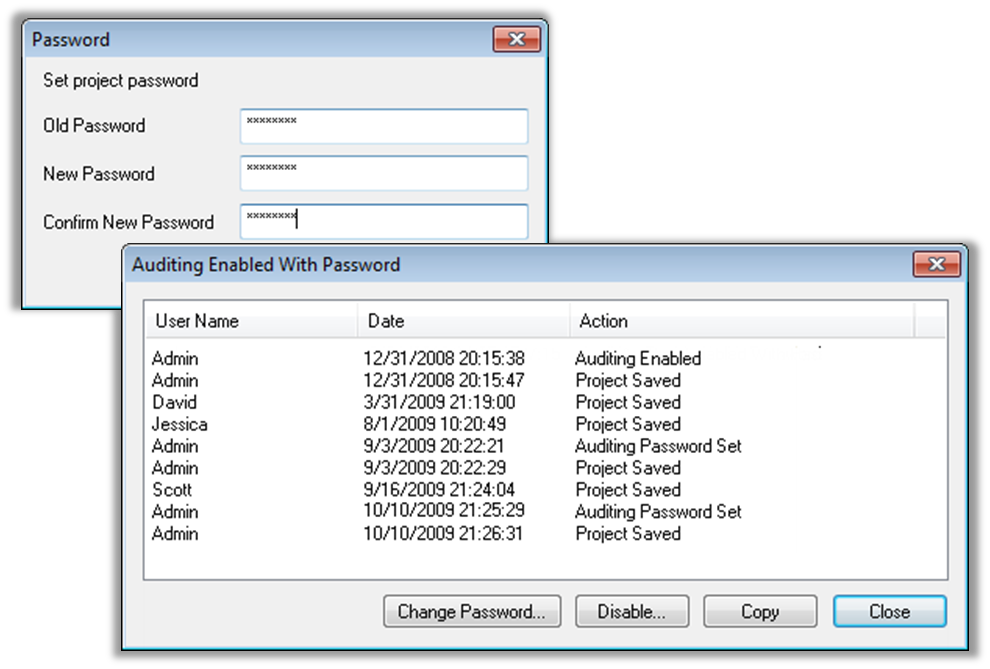Click the Disable... auditing button
Screen dimensions: 990x669
(630, 611)
